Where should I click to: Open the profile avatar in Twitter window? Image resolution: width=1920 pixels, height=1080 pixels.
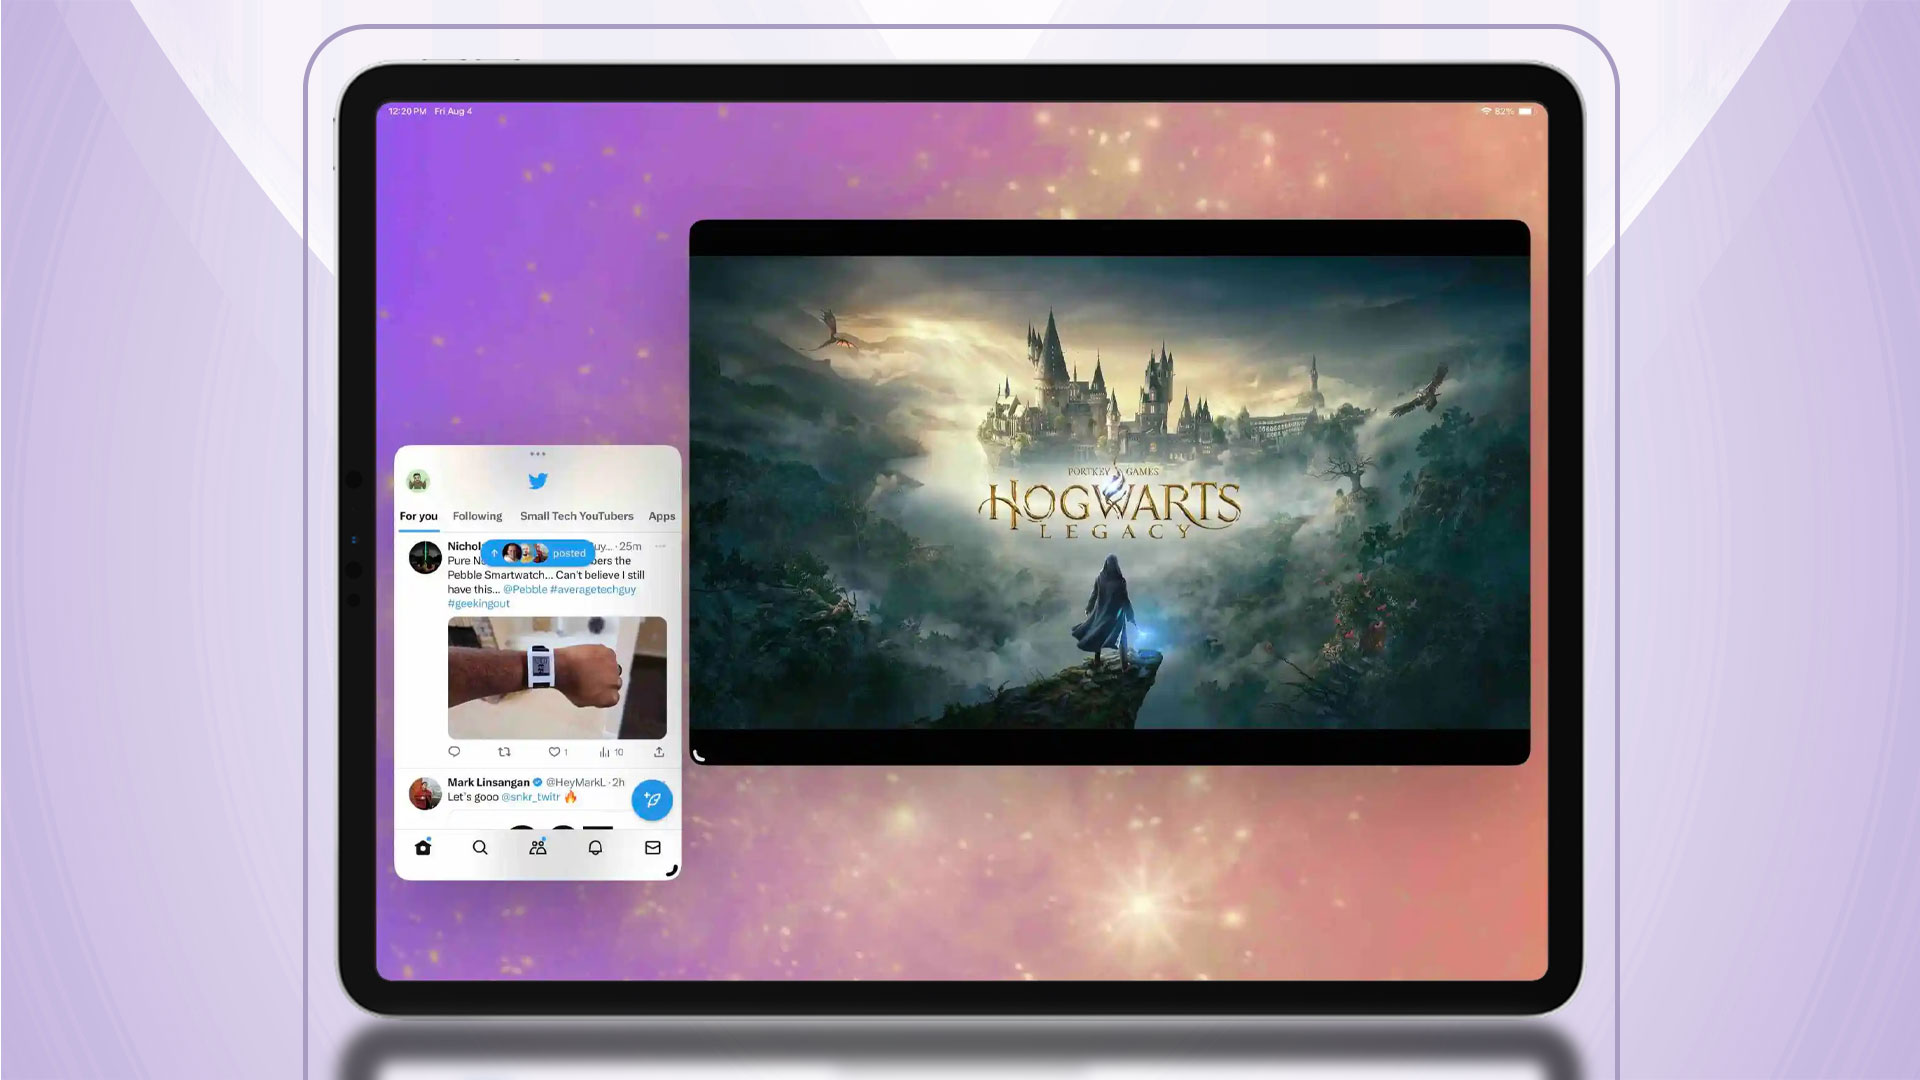(418, 481)
